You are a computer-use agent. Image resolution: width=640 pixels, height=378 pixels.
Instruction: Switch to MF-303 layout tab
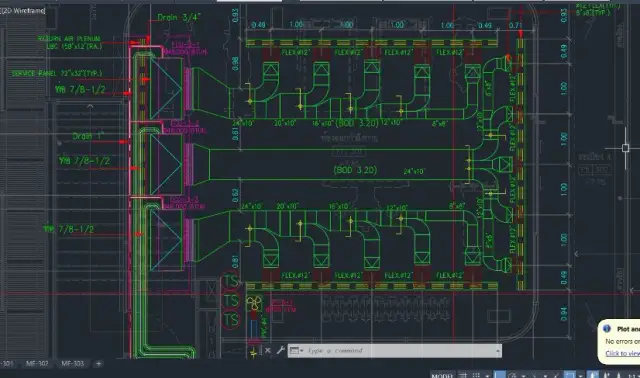click(72, 363)
